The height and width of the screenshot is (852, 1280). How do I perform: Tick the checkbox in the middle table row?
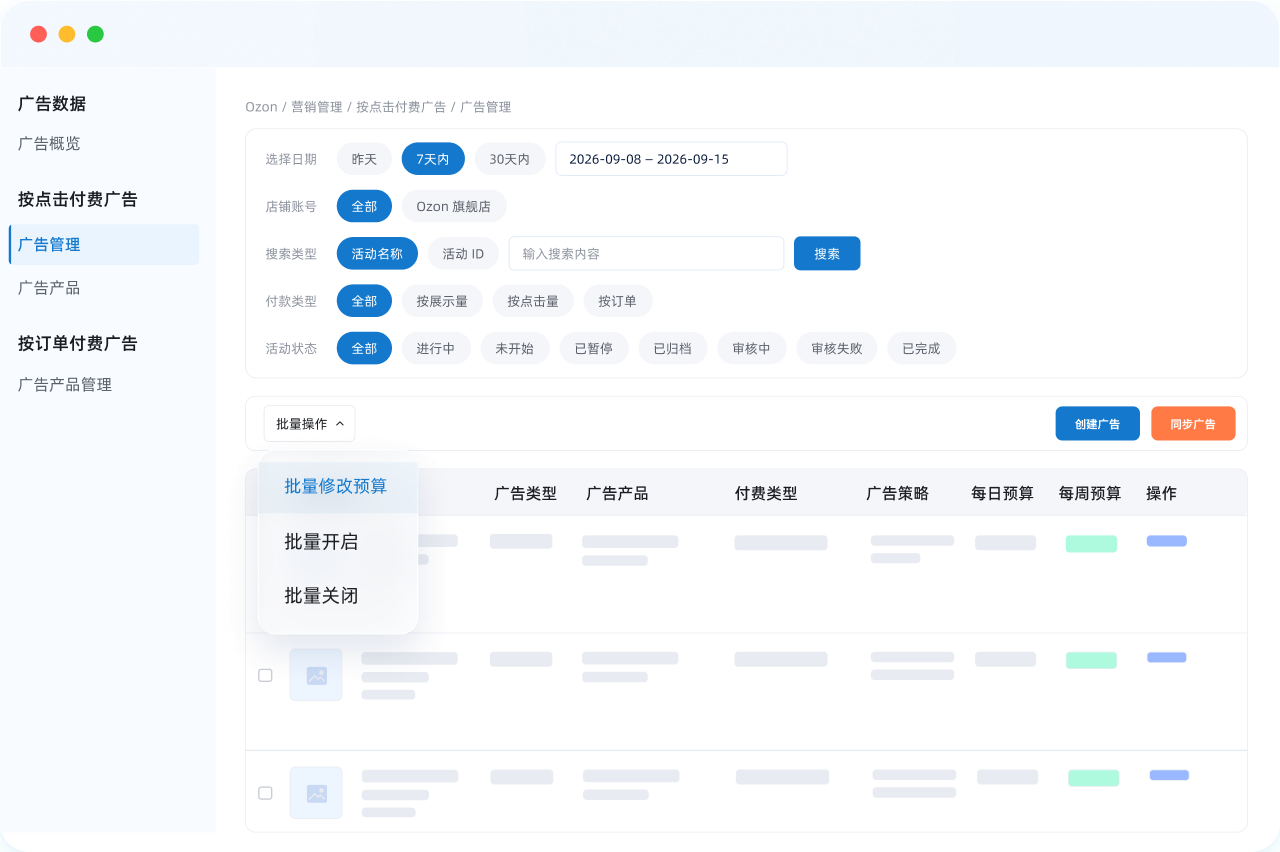265,675
